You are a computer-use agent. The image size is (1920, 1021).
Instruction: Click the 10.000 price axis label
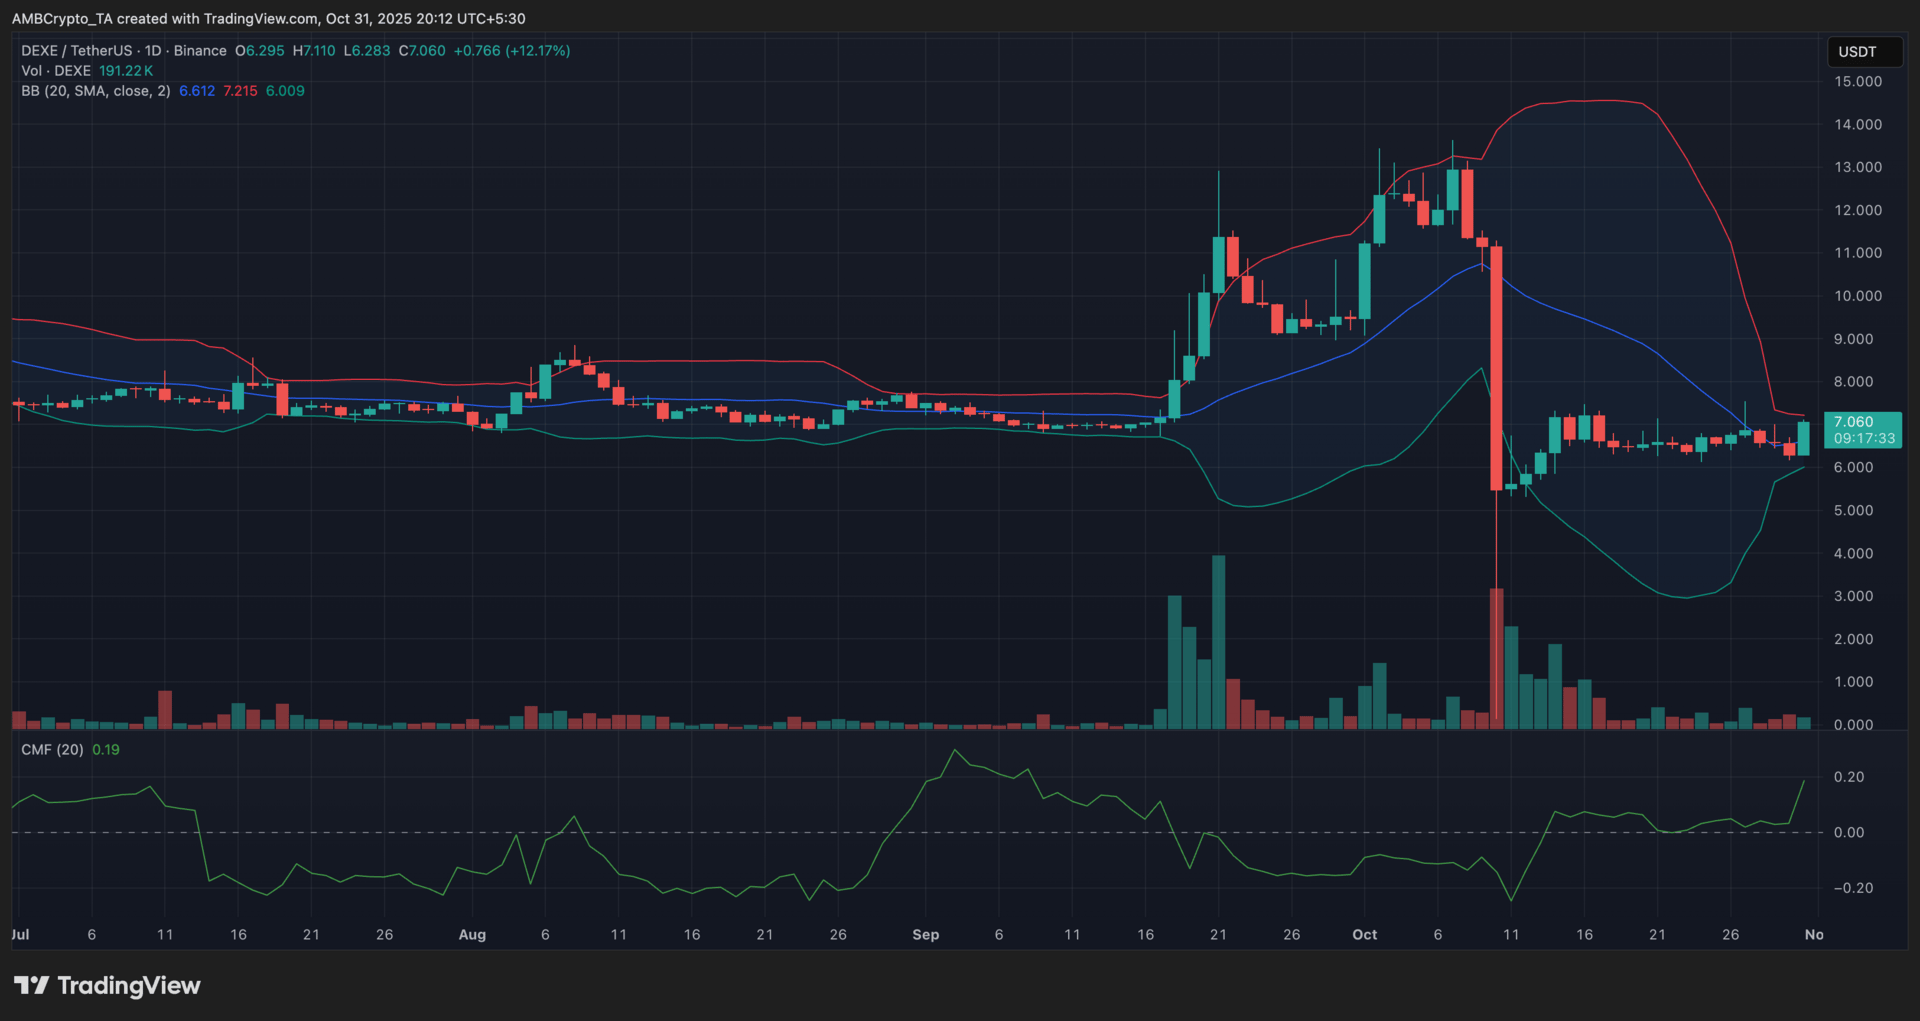(1858, 296)
